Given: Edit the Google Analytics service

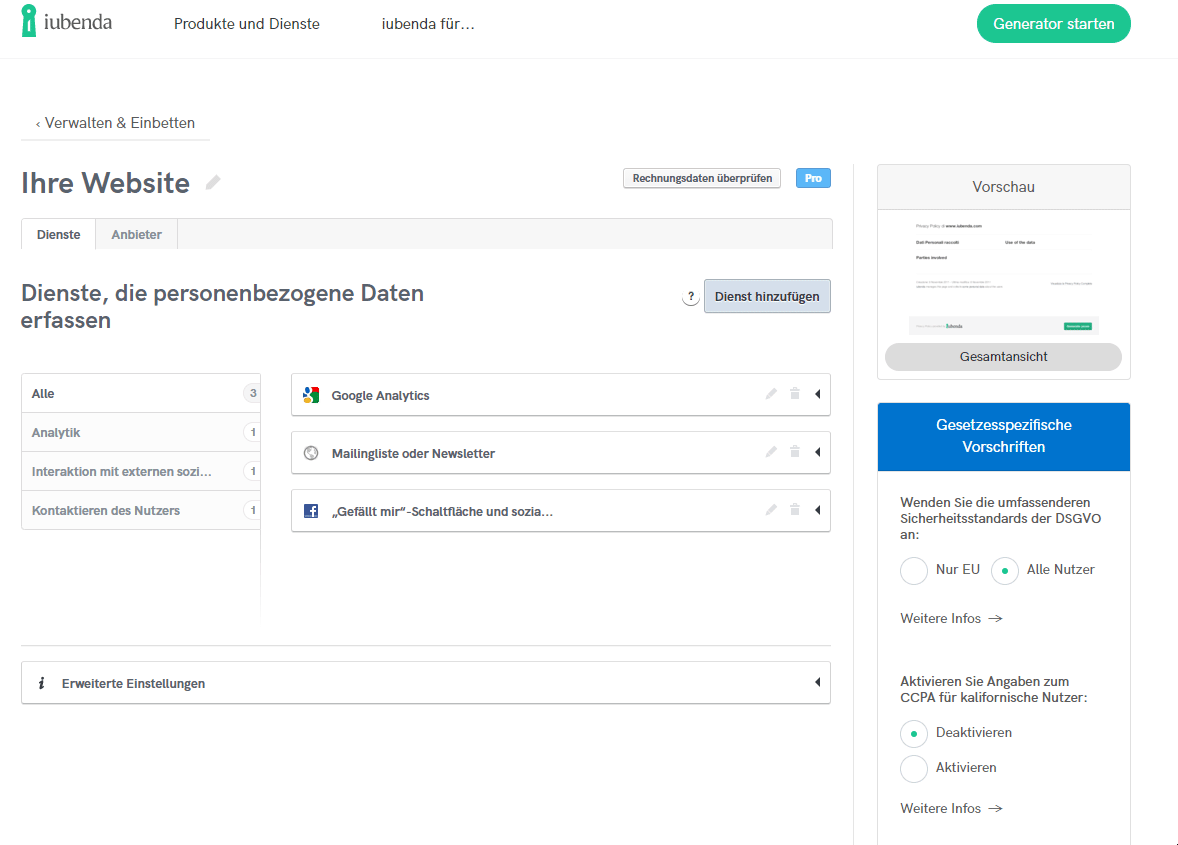Looking at the screenshot, I should [771, 395].
